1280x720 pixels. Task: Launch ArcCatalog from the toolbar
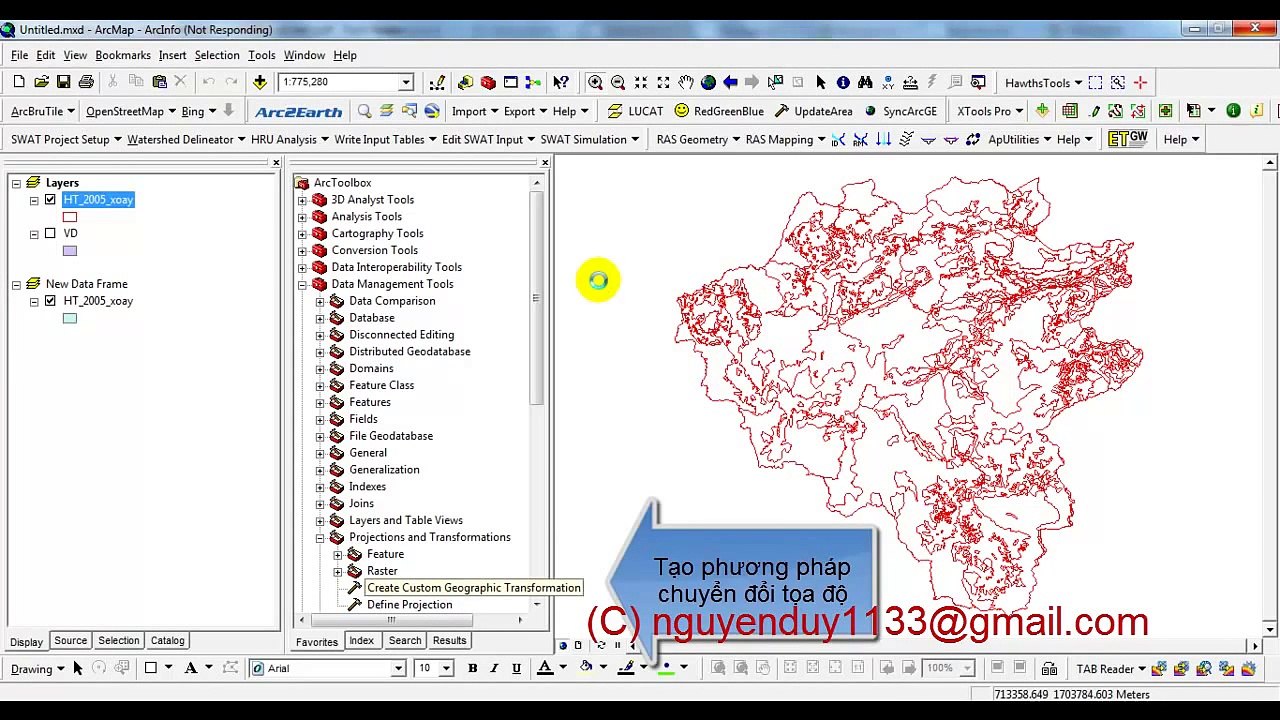pyautogui.click(x=465, y=82)
